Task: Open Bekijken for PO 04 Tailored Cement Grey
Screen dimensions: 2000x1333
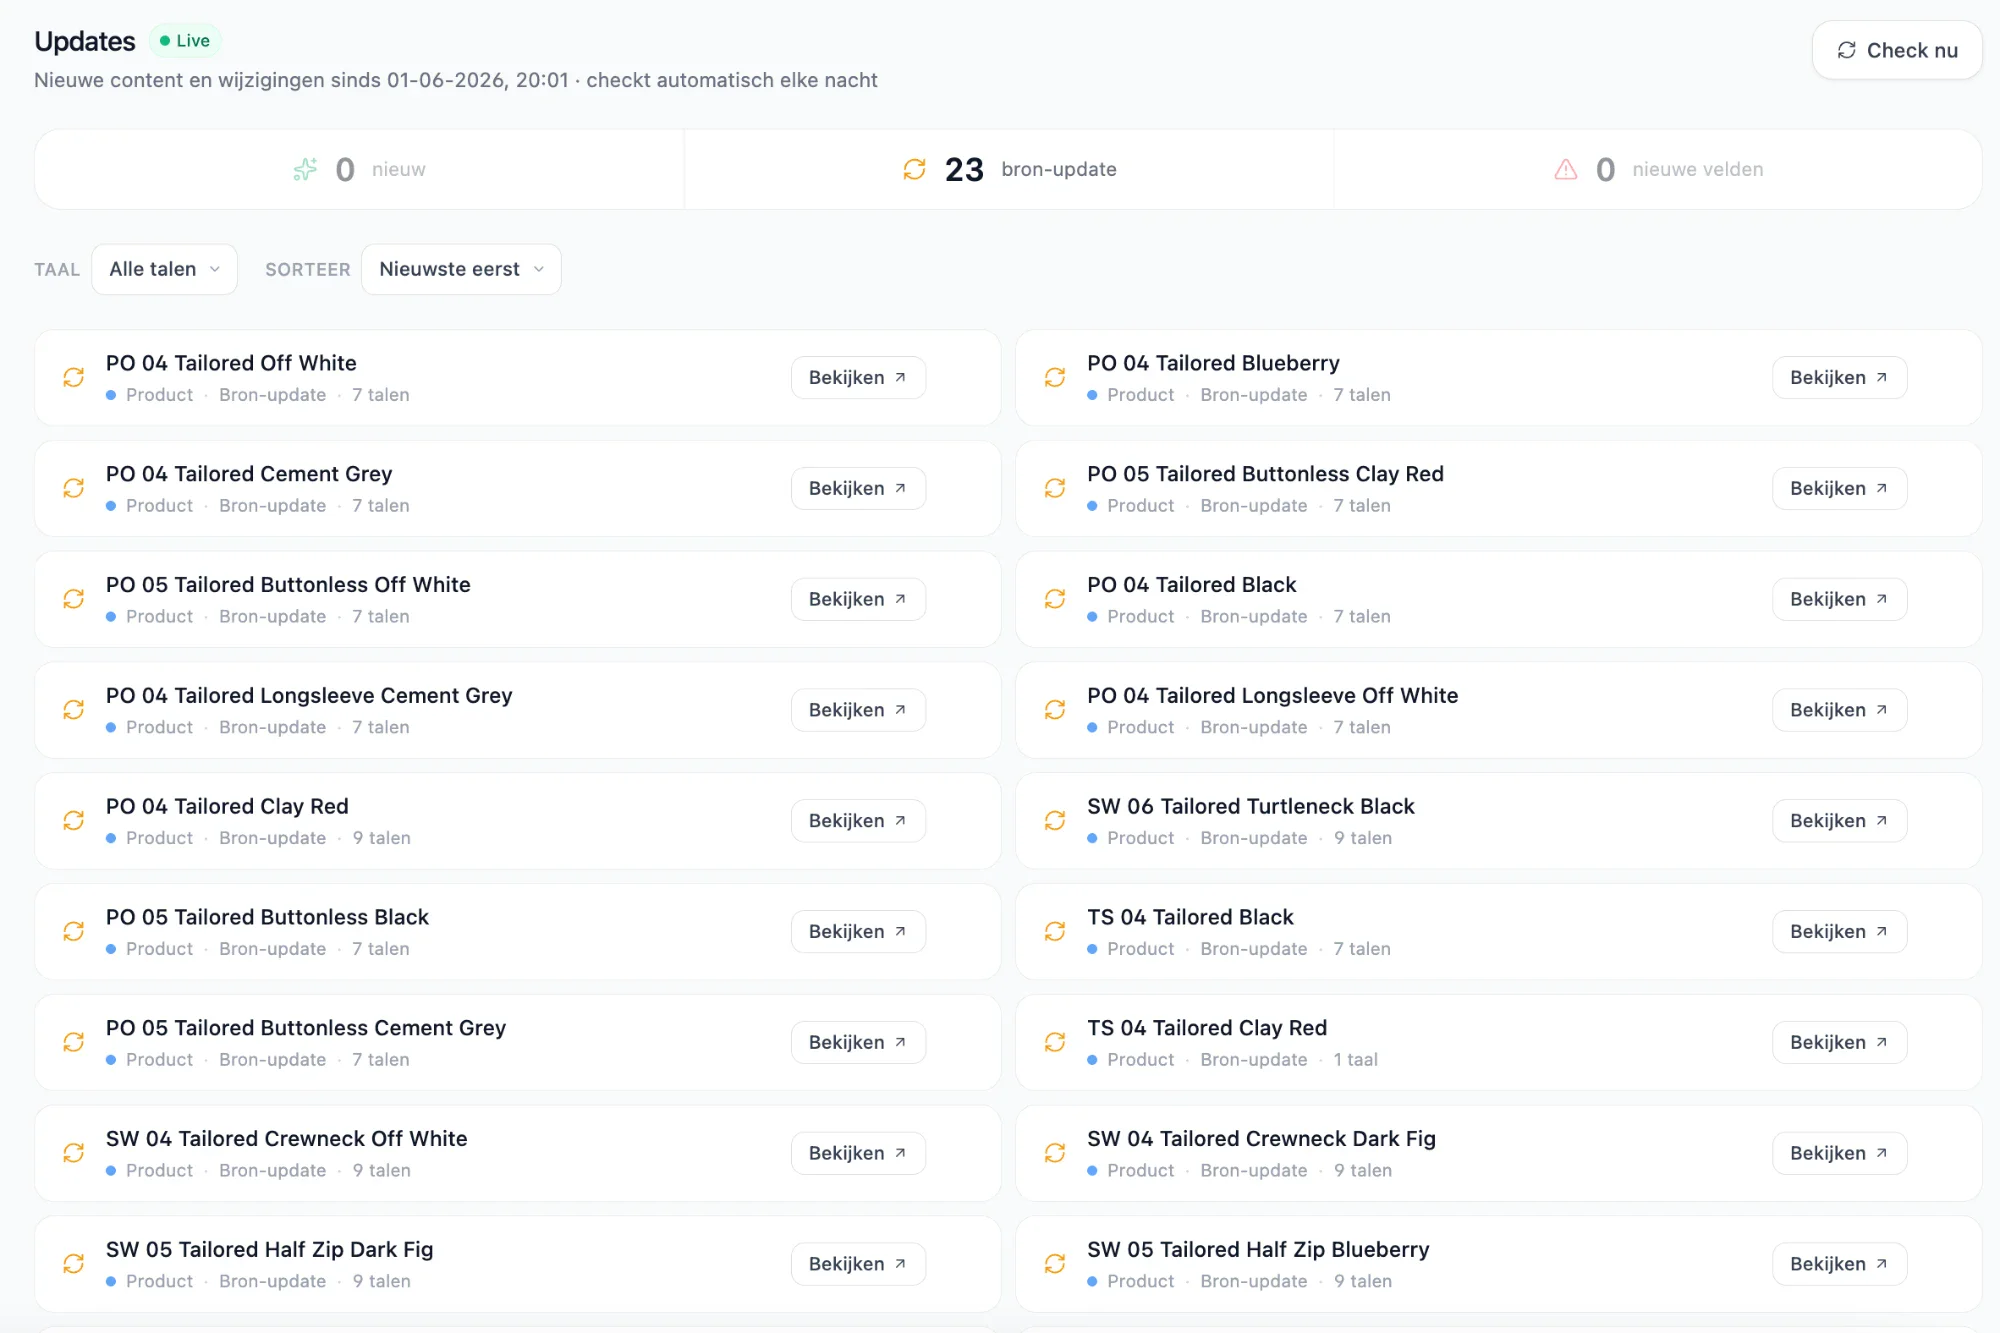Action: point(858,488)
